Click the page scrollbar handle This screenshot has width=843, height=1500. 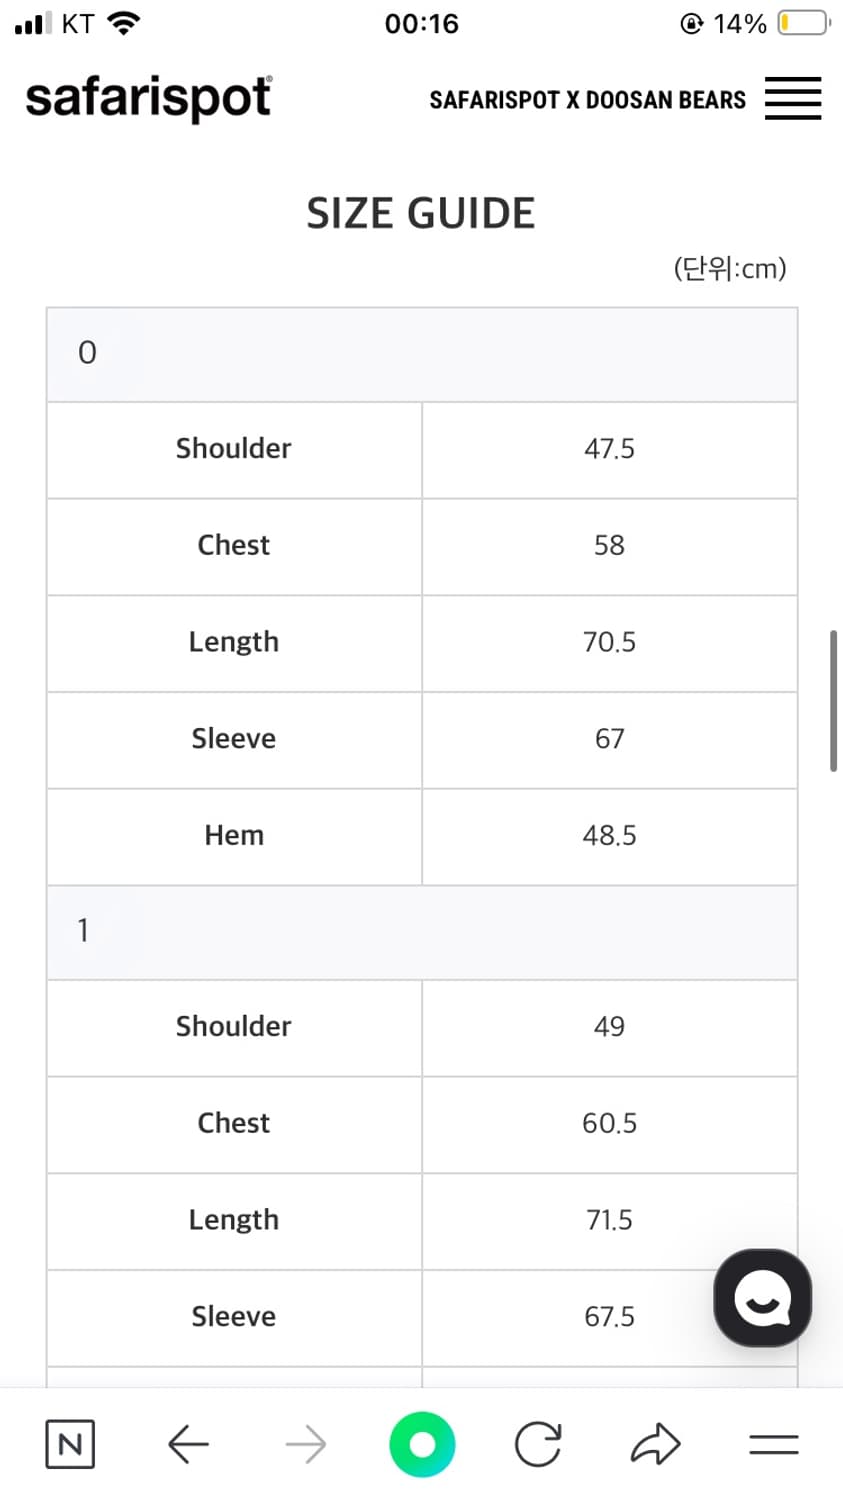pyautogui.click(x=833, y=700)
